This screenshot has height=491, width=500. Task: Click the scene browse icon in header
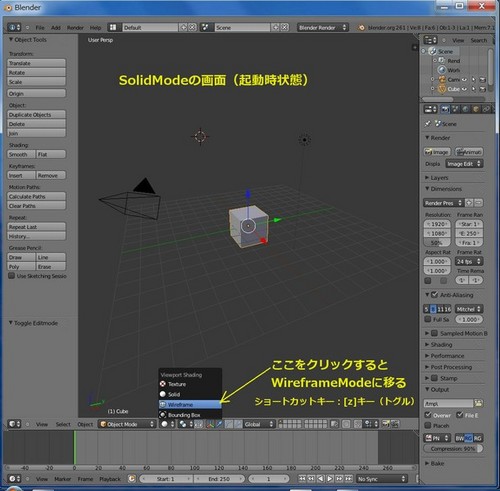(206, 27)
